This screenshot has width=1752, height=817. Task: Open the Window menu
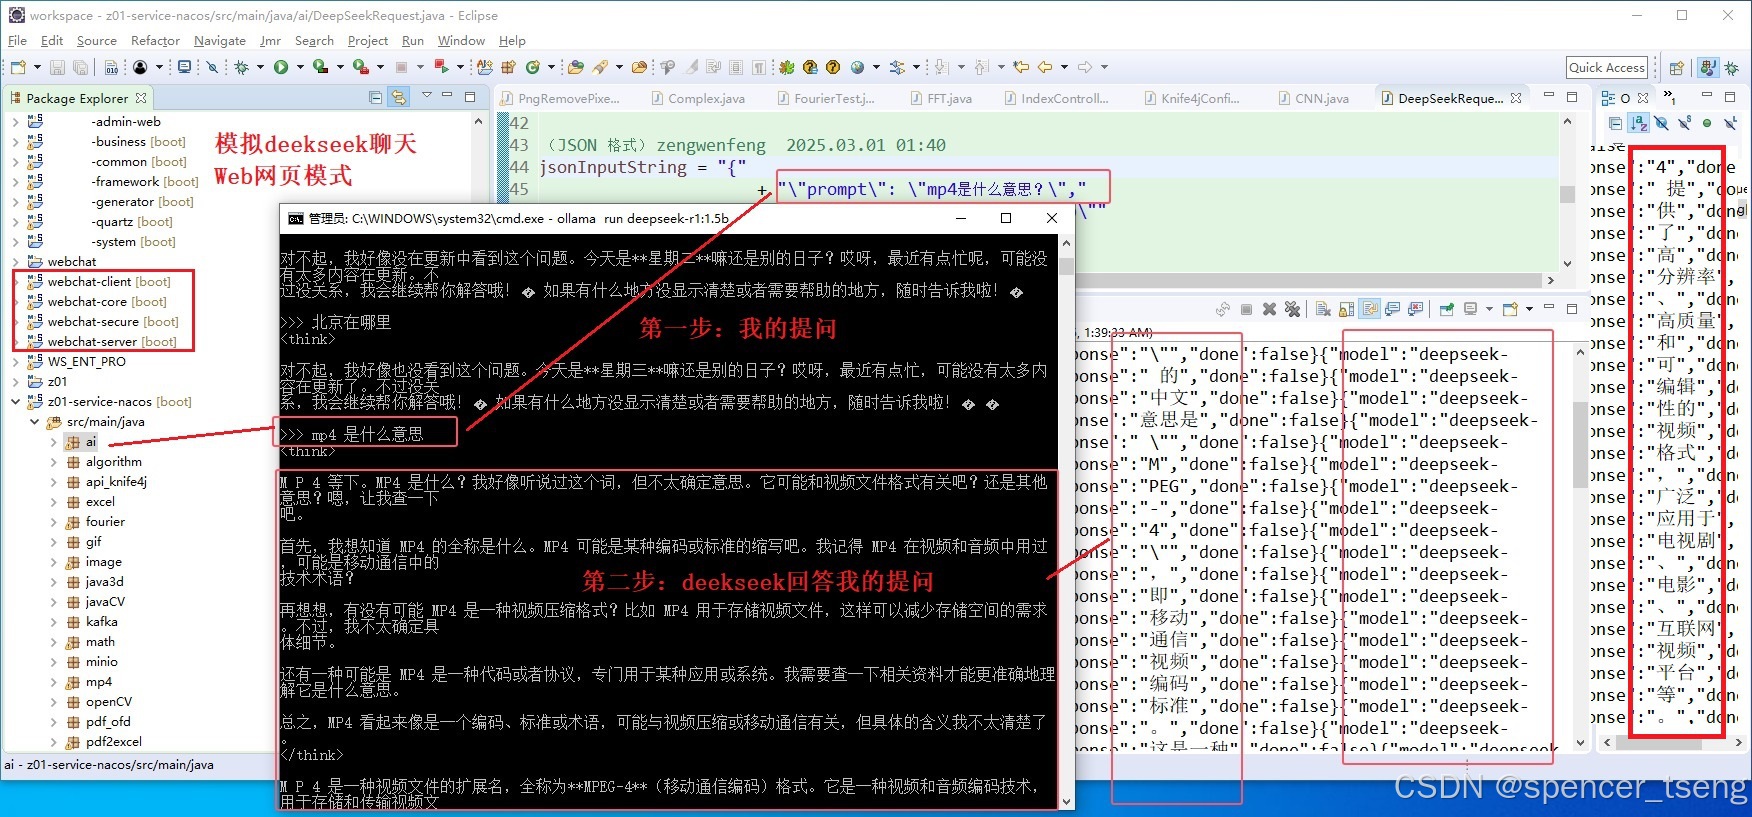(x=461, y=41)
